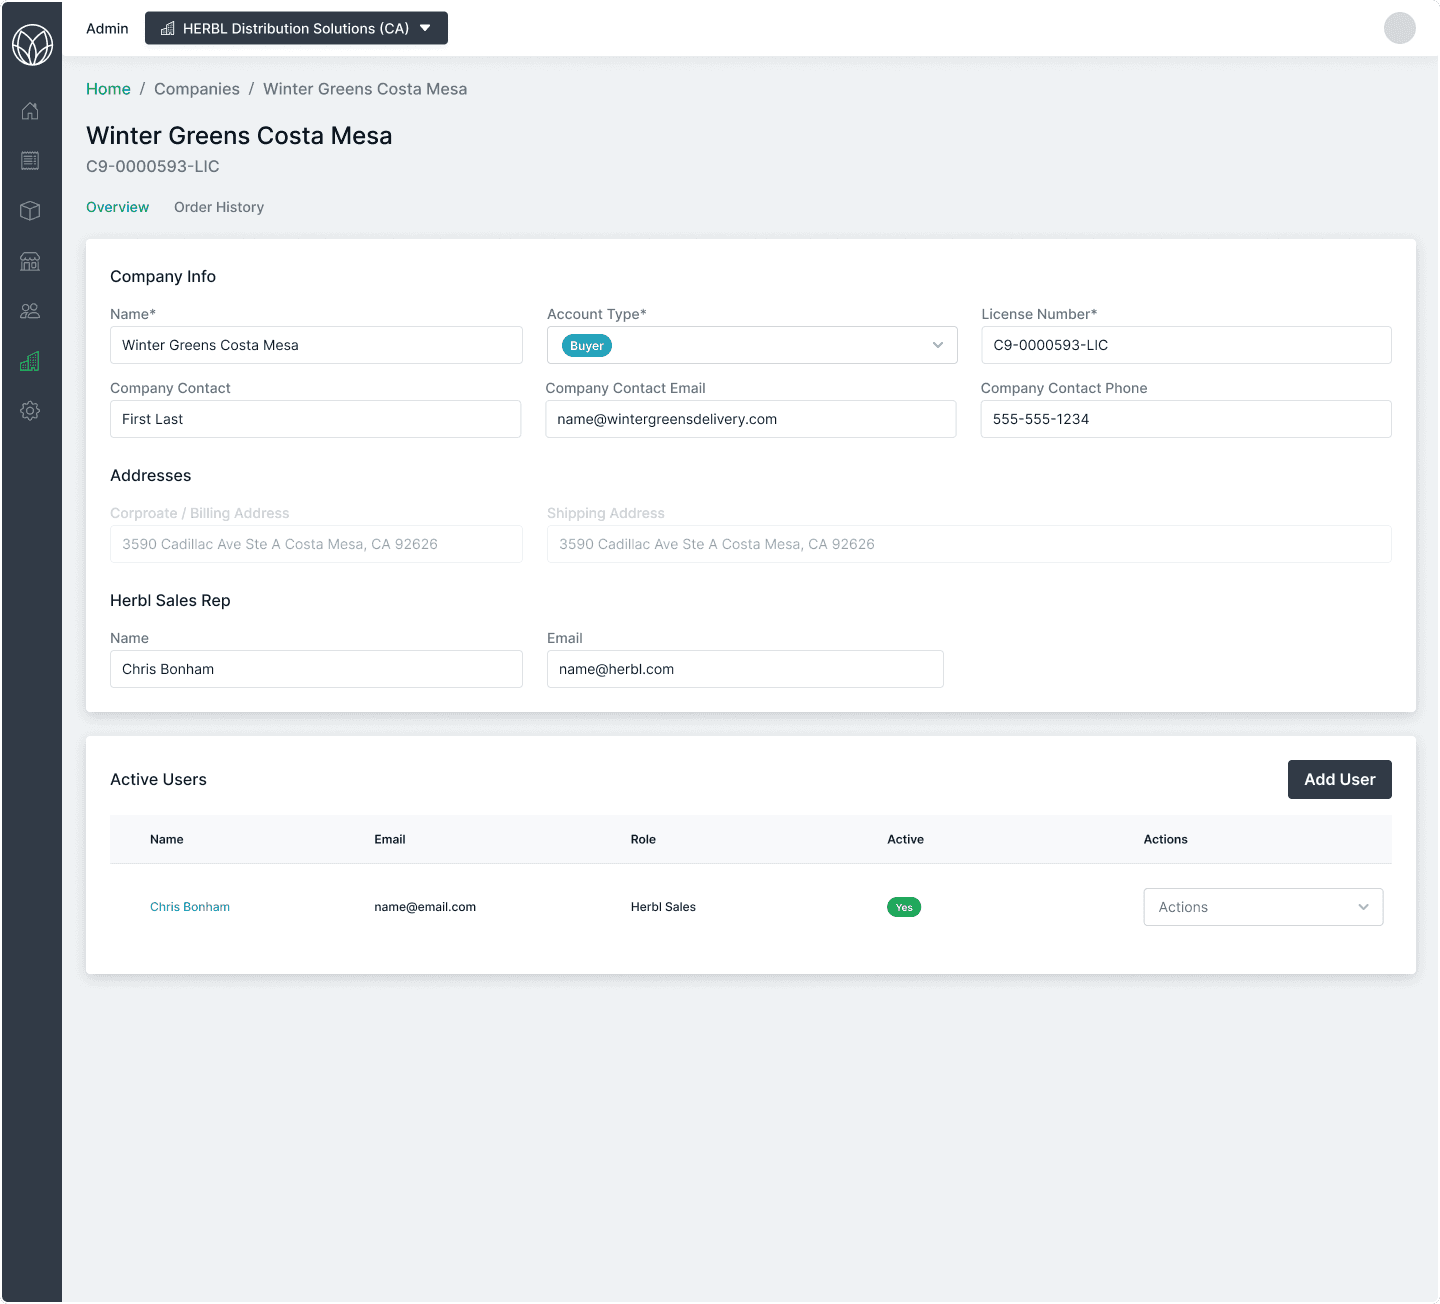Click the Active column header

(x=905, y=839)
